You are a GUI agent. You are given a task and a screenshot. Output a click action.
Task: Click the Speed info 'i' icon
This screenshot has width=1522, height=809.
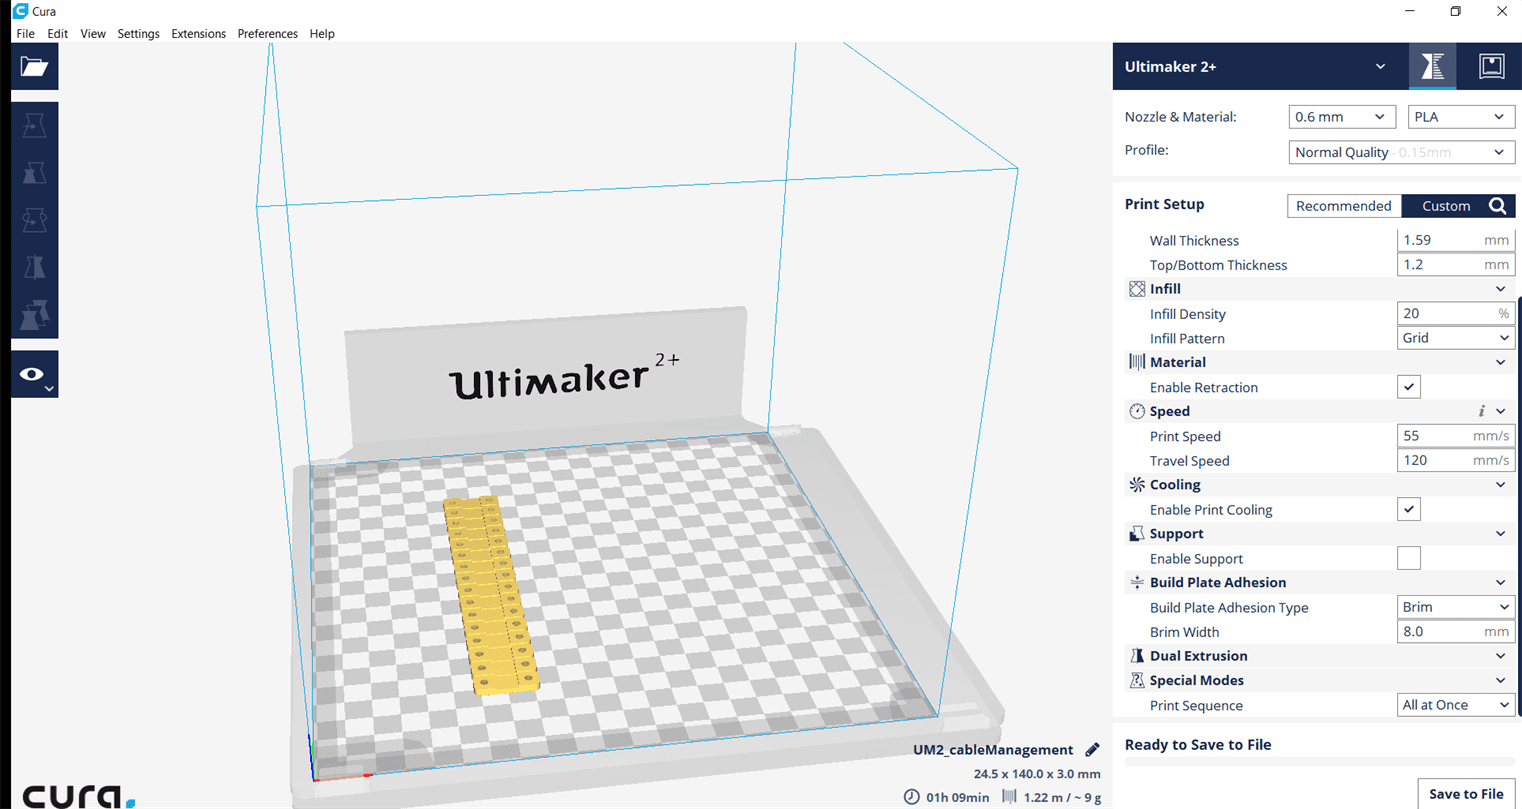(1481, 411)
